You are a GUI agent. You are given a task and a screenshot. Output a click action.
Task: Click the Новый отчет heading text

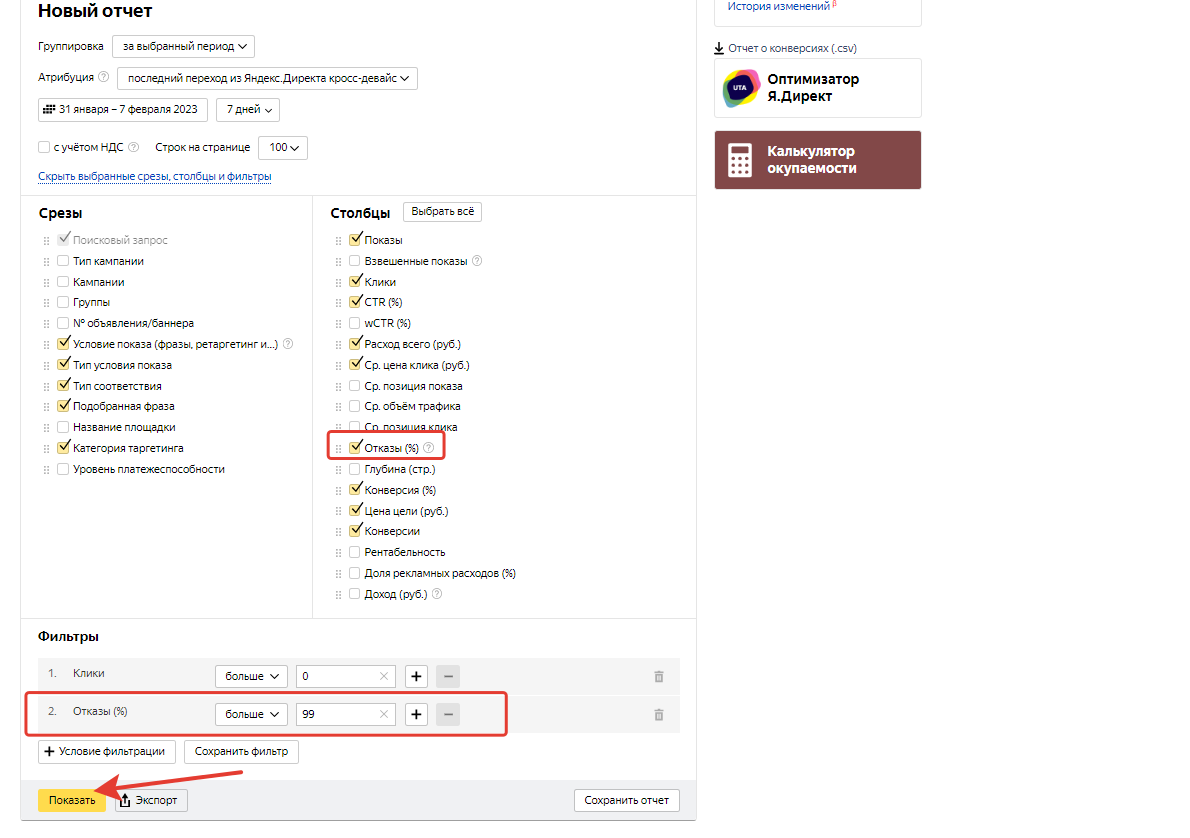click(95, 11)
